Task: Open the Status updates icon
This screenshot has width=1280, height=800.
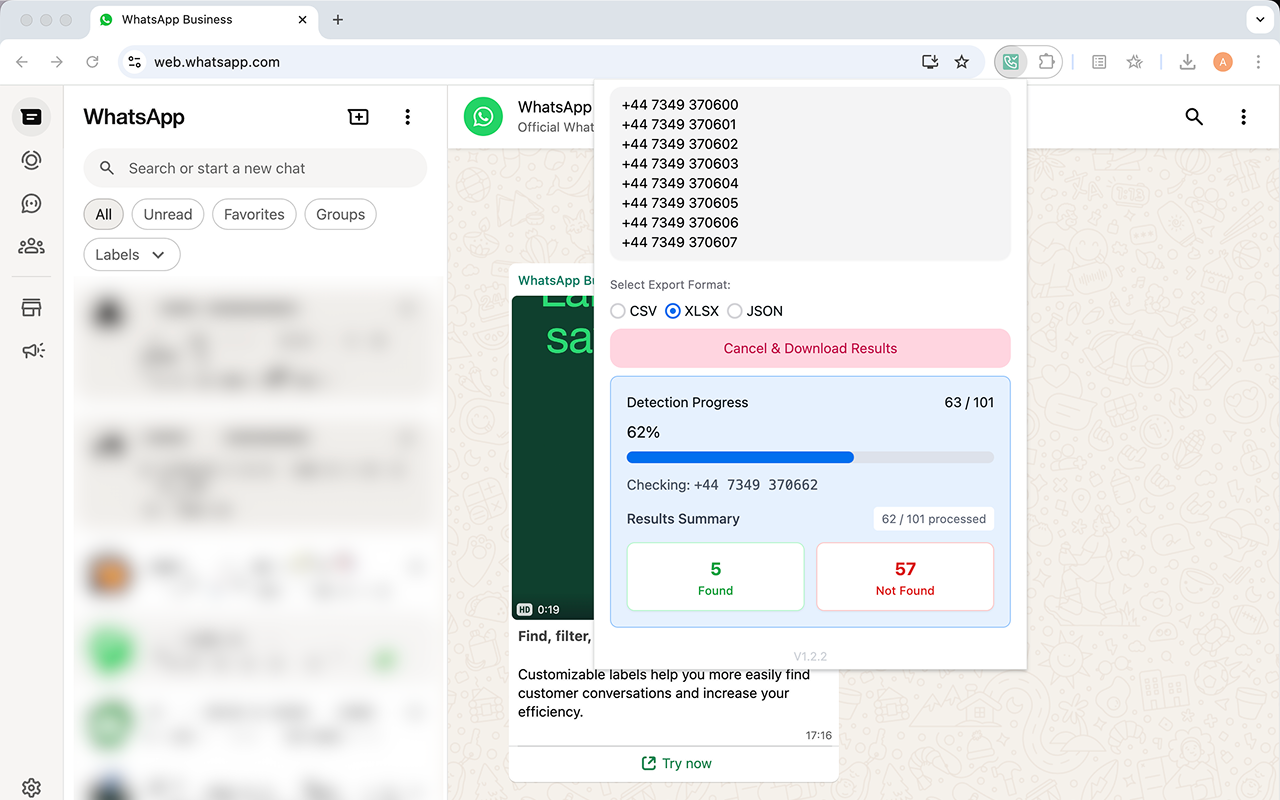Action: pyautogui.click(x=31, y=160)
